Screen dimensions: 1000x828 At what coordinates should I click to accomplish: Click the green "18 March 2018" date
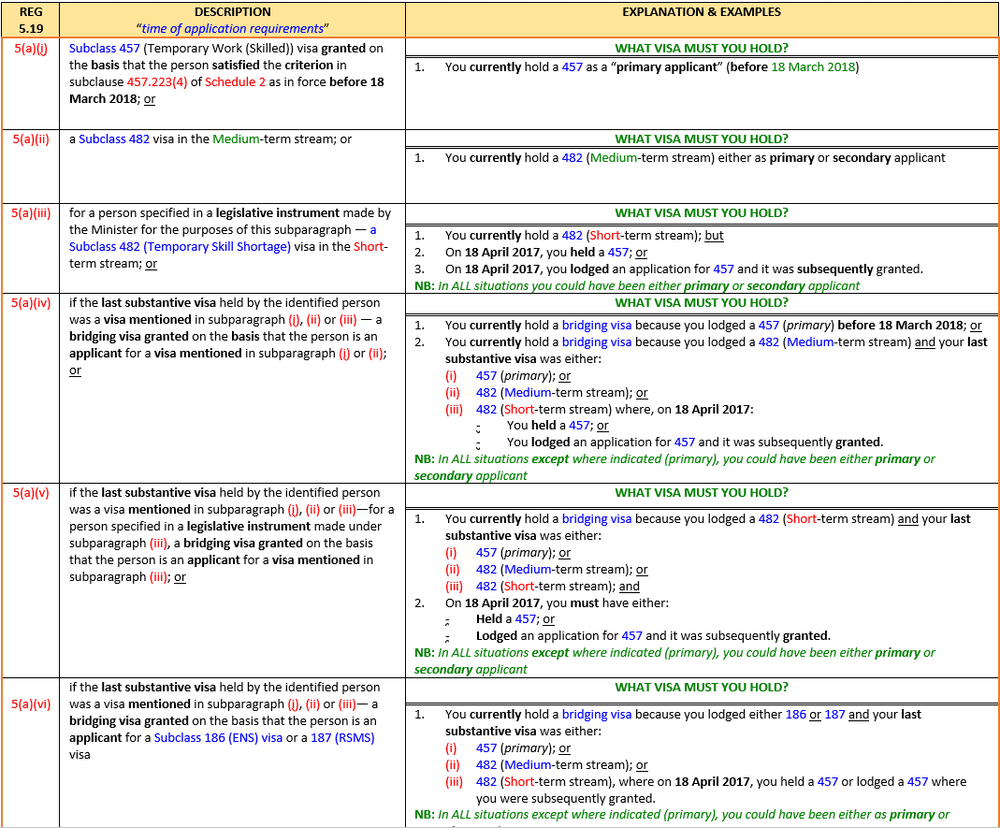click(813, 67)
